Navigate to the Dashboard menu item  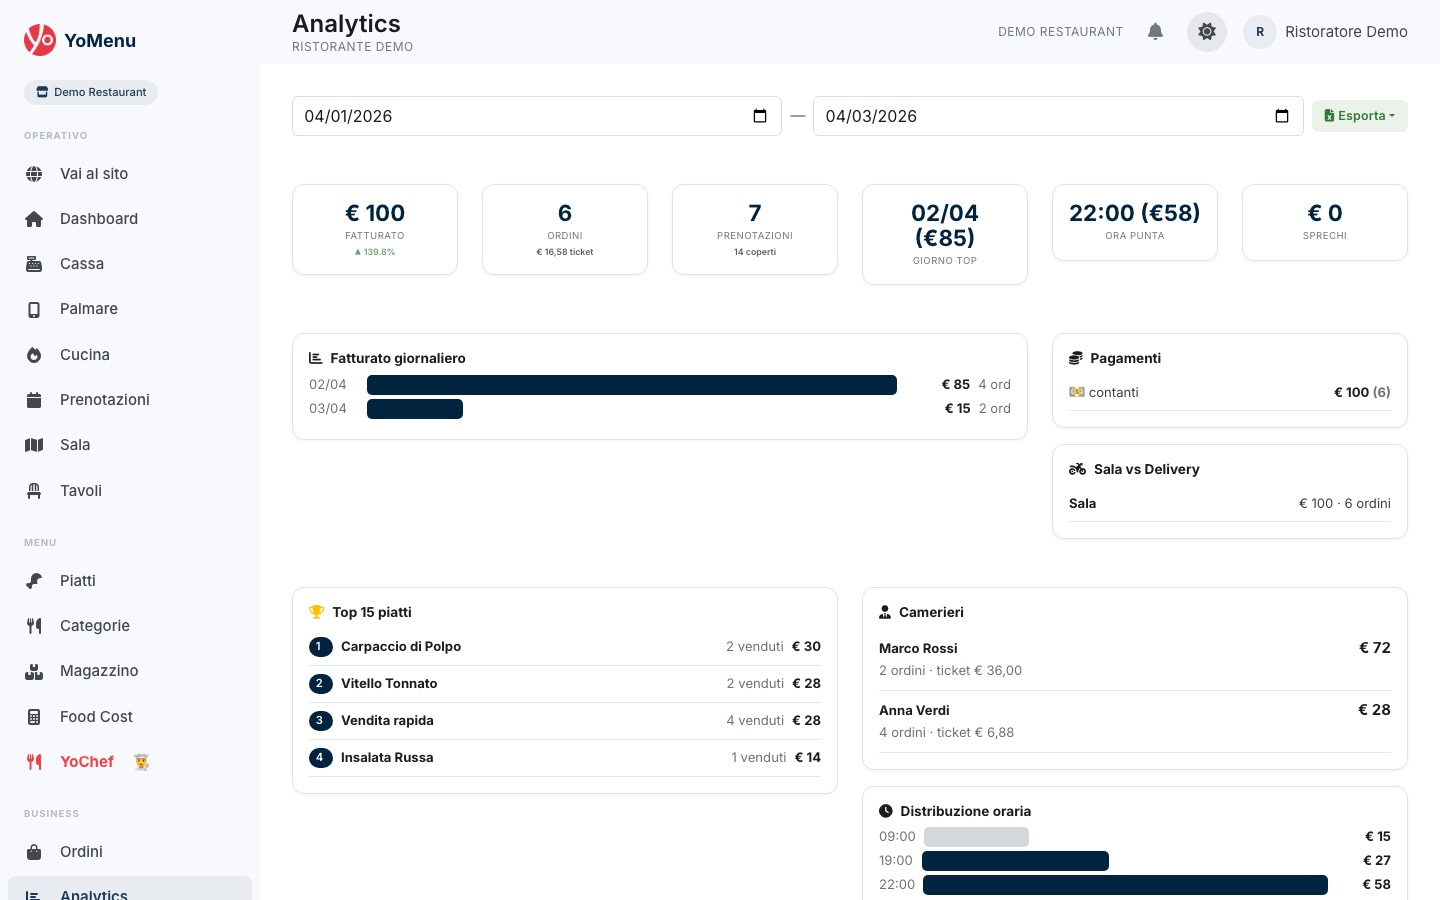[x=99, y=219]
